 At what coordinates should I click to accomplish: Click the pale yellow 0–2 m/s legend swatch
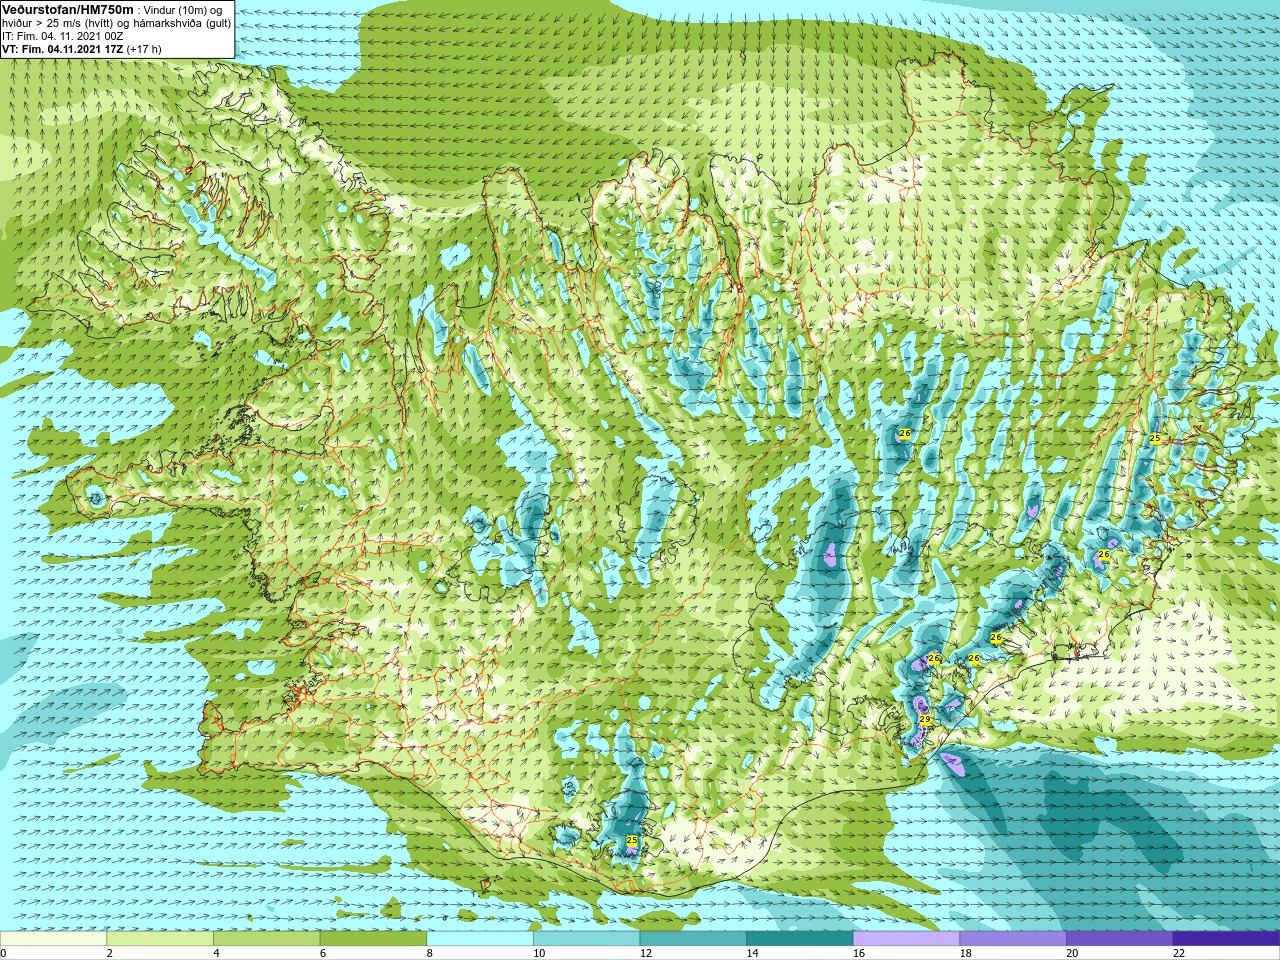53,939
